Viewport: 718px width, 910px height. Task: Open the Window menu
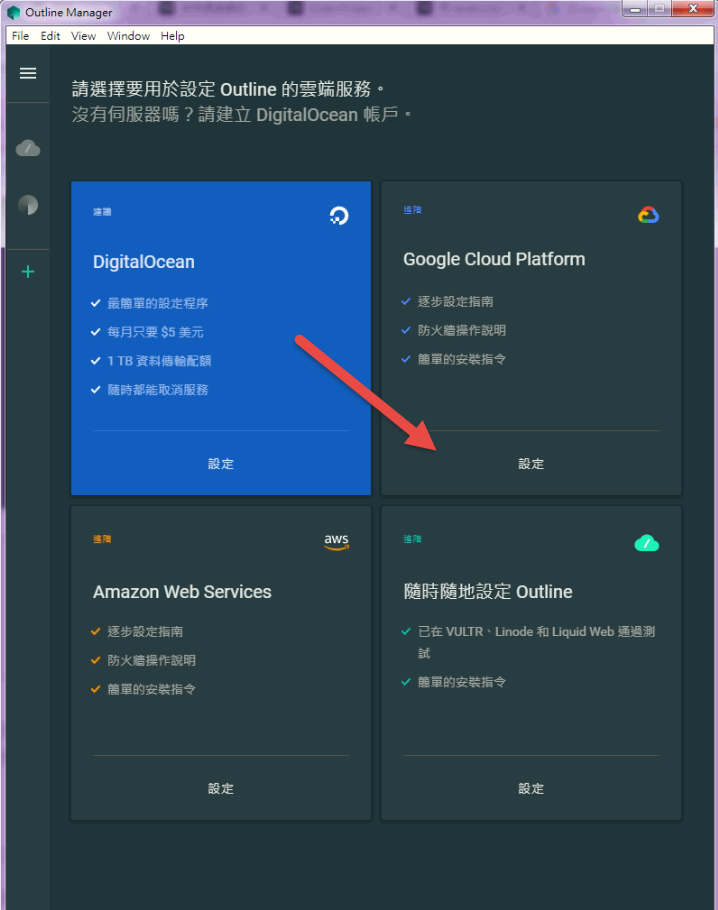click(x=128, y=36)
